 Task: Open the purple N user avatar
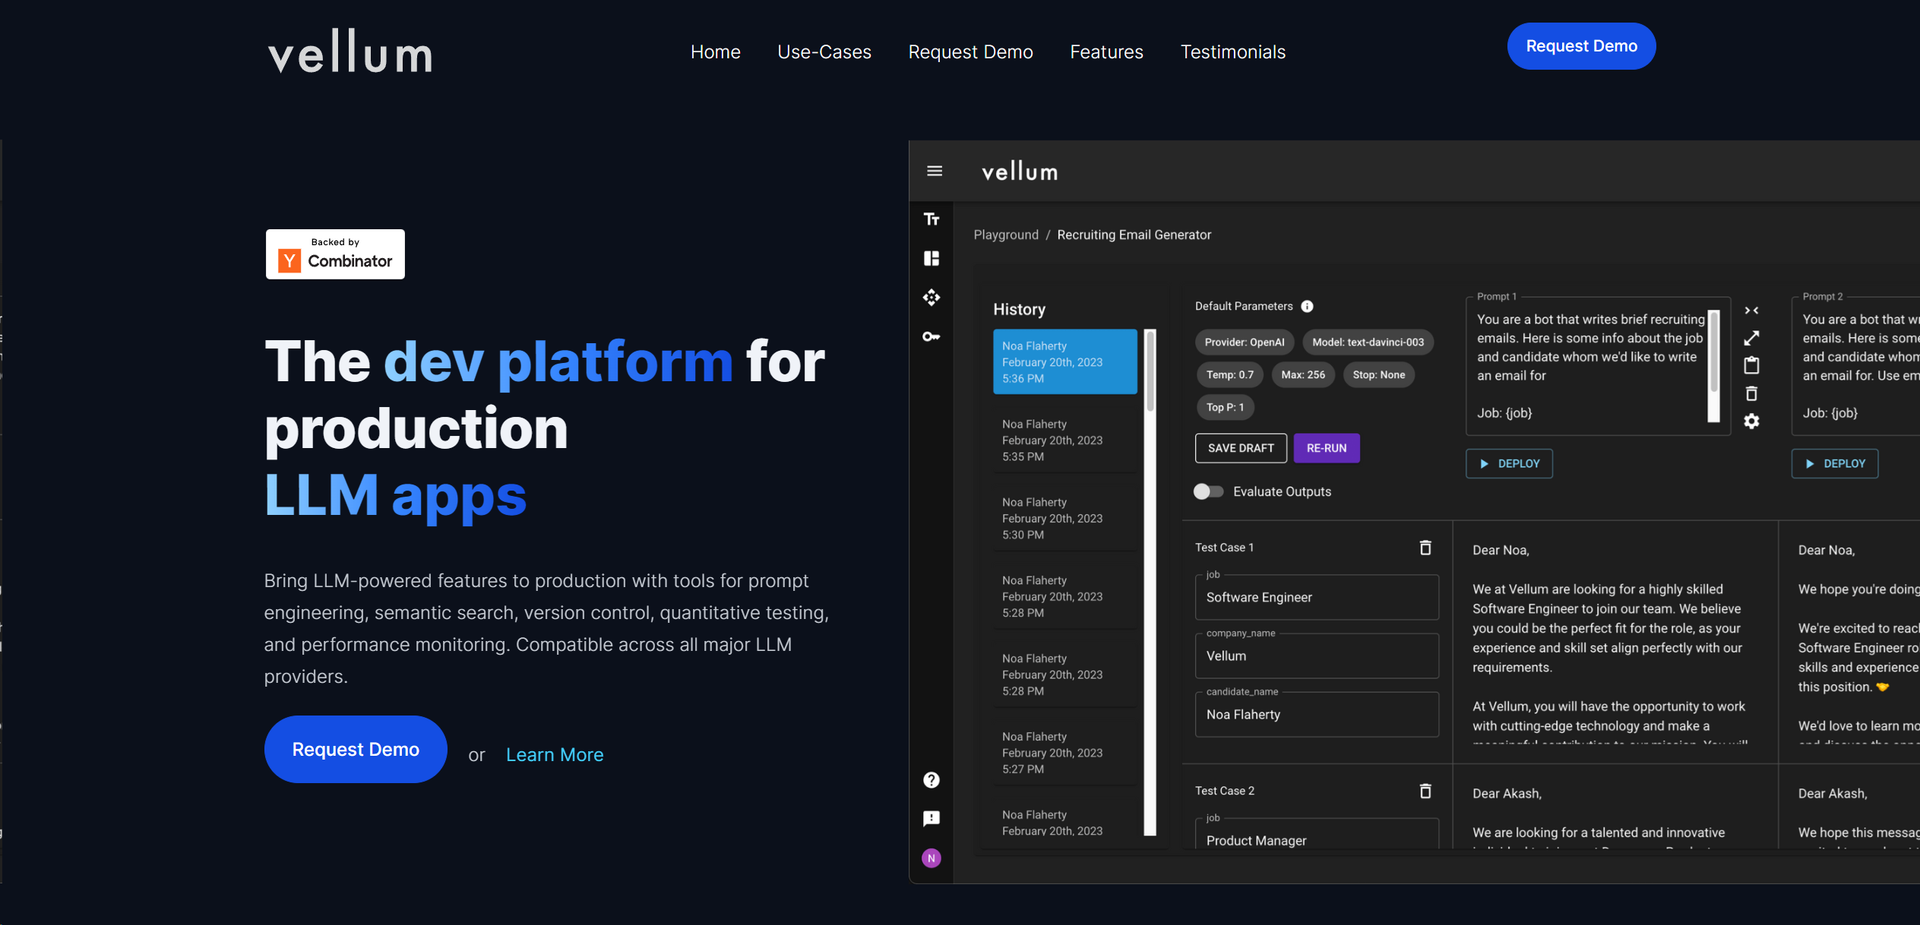click(x=931, y=858)
